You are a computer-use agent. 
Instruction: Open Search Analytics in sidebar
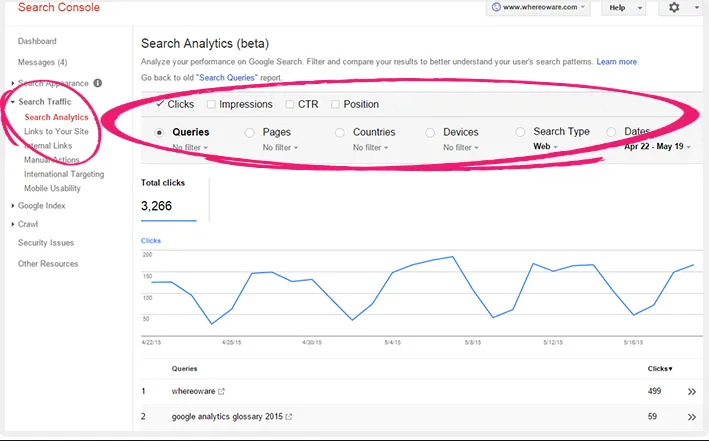57,117
